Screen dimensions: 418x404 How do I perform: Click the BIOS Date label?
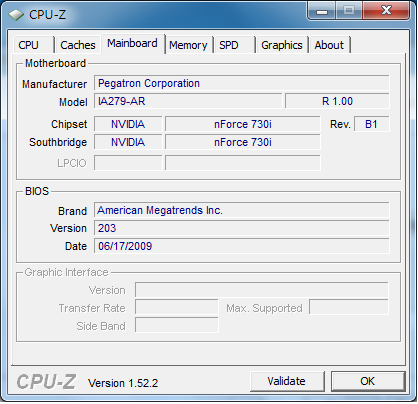coord(76,246)
